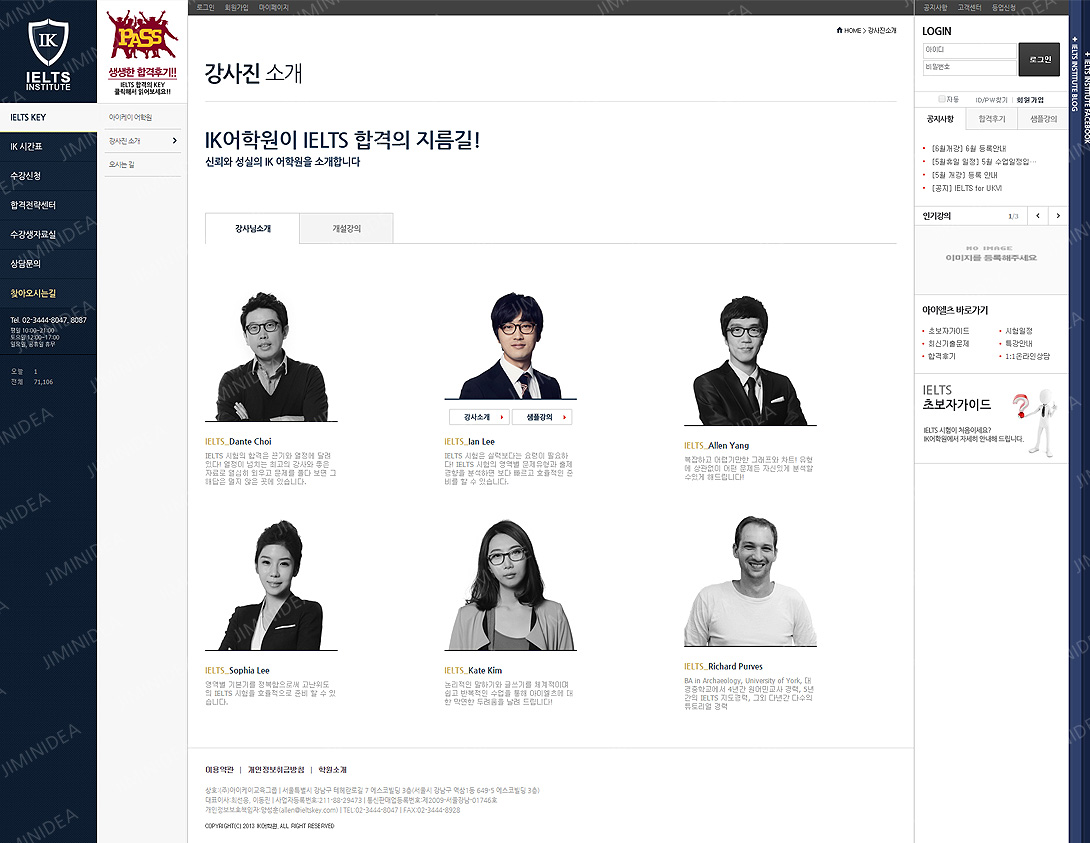Open 고객센터 in the top-right bar
The width and height of the screenshot is (1090, 843).
[969, 7]
